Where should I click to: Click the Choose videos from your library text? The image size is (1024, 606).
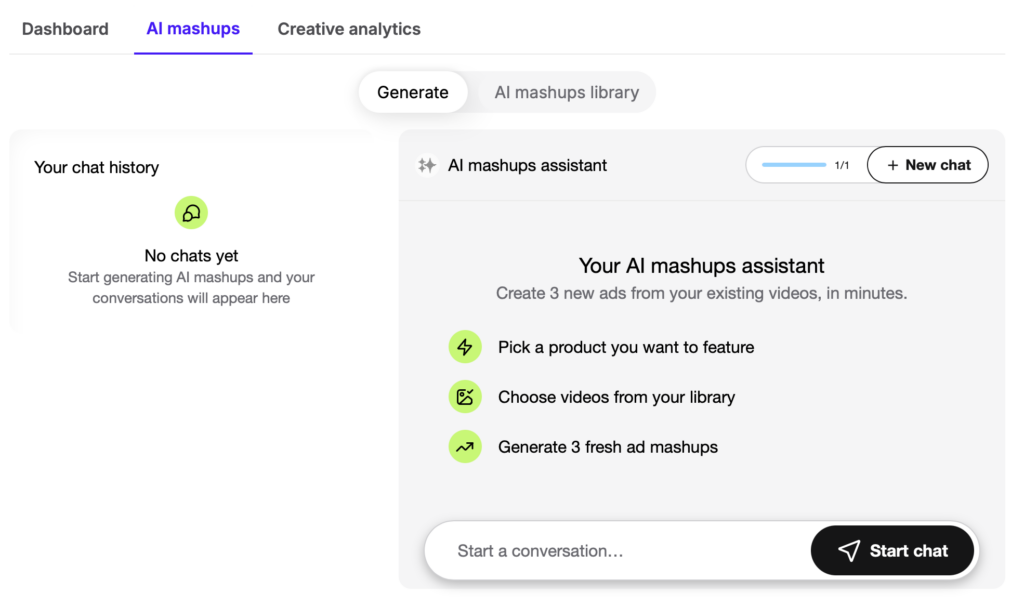(x=616, y=397)
